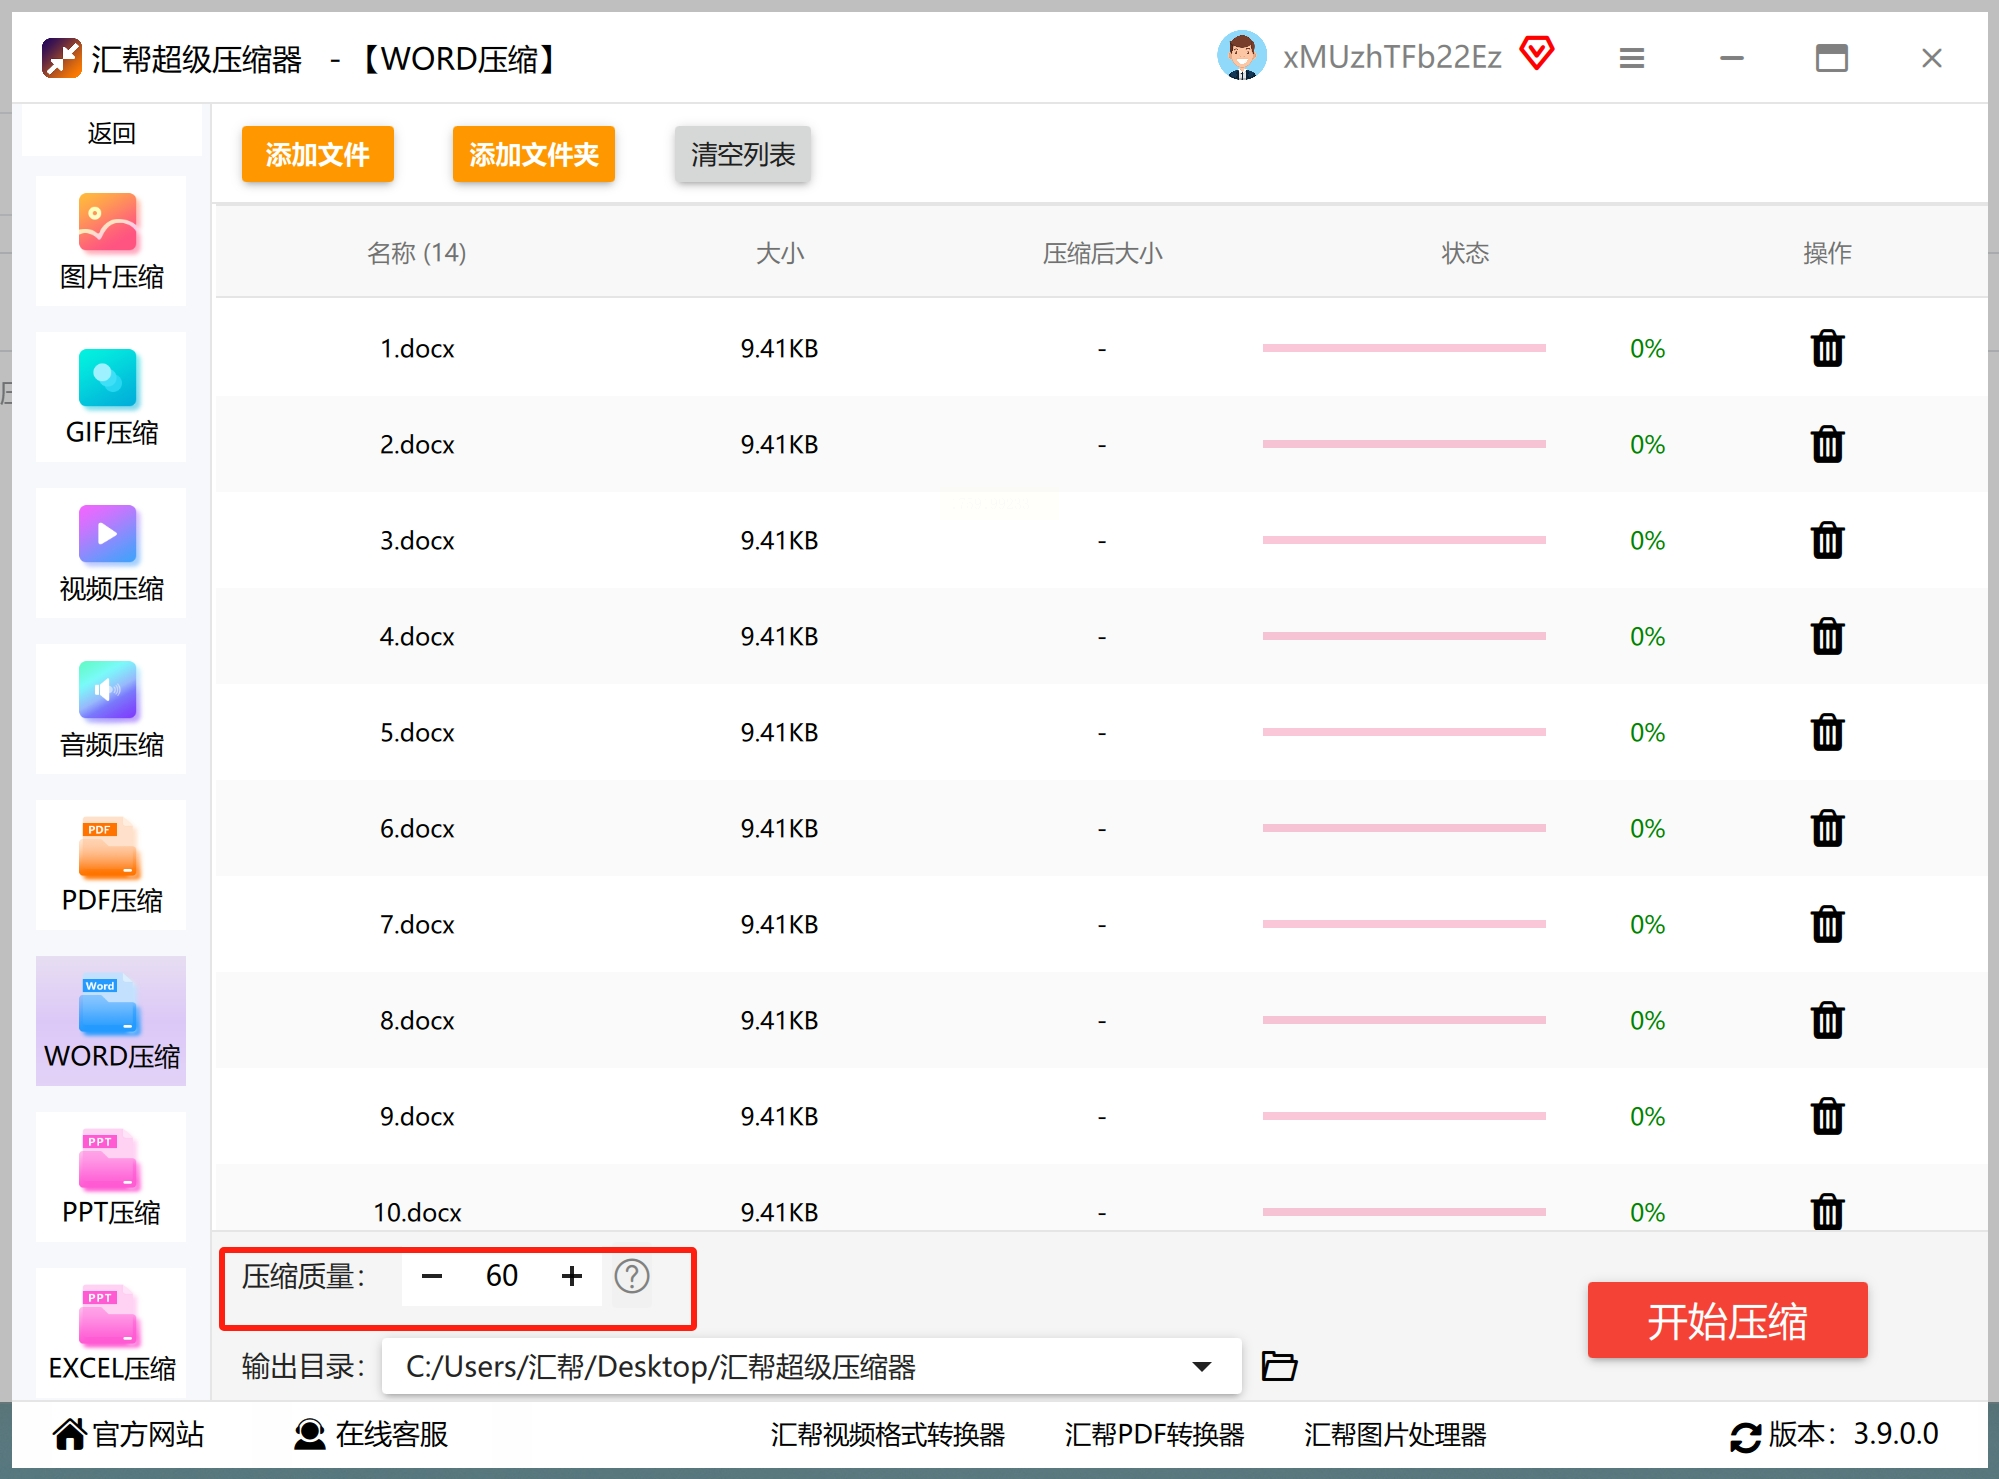
Task: Browse output folder via folder icon
Action: (x=1278, y=1366)
